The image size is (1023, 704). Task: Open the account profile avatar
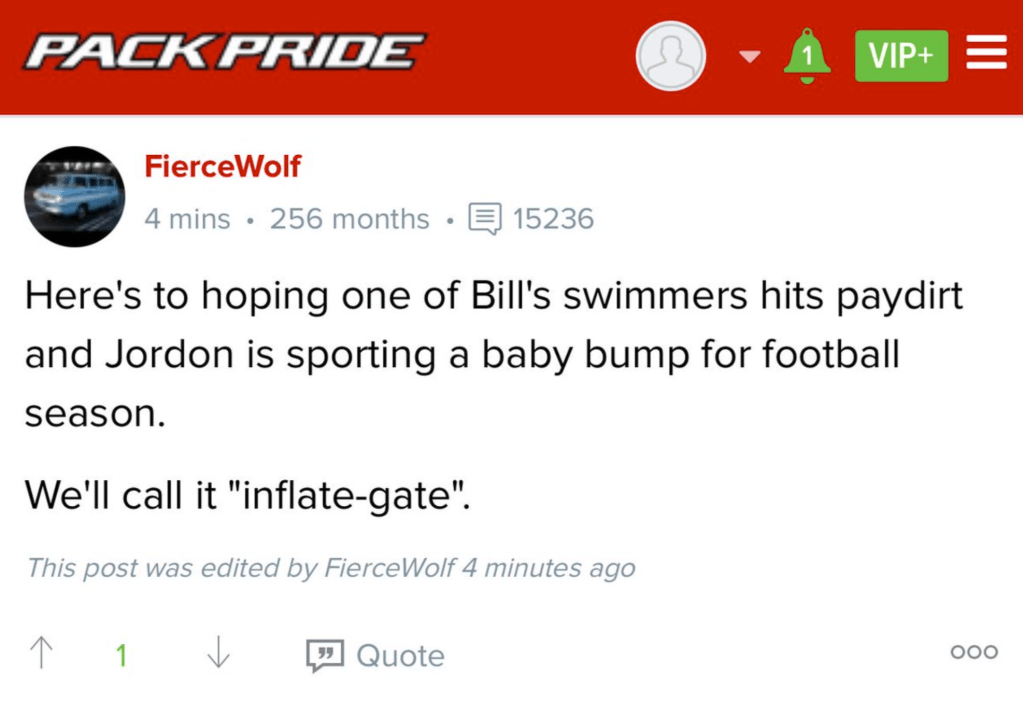pyautogui.click(x=671, y=56)
